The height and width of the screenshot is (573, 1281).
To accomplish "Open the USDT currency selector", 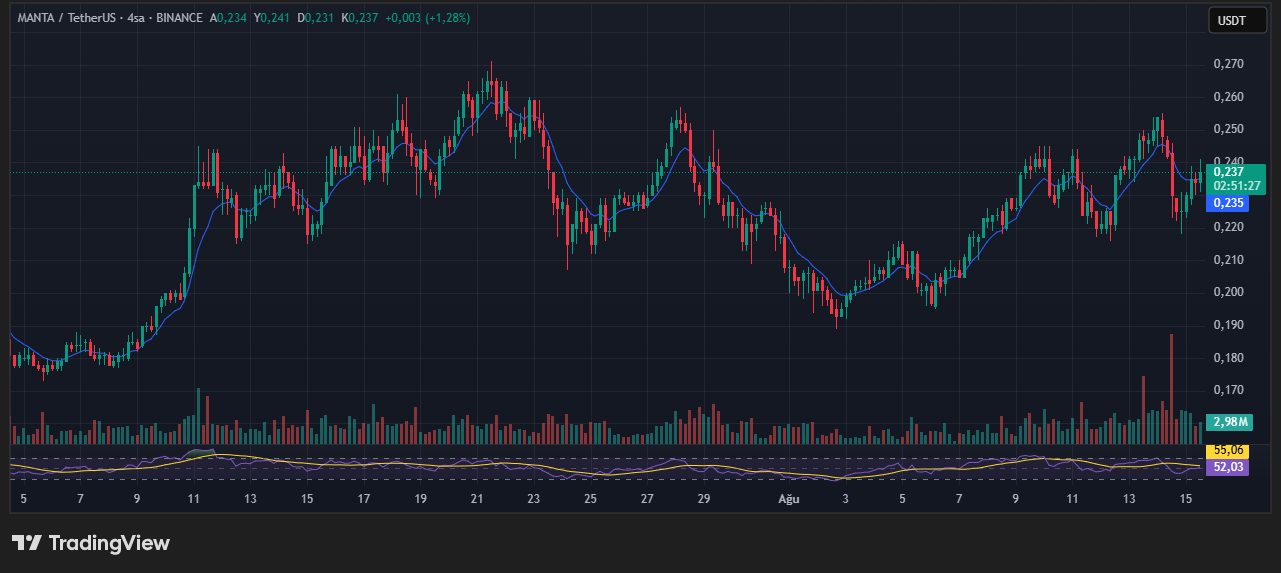I will 1237,20.
